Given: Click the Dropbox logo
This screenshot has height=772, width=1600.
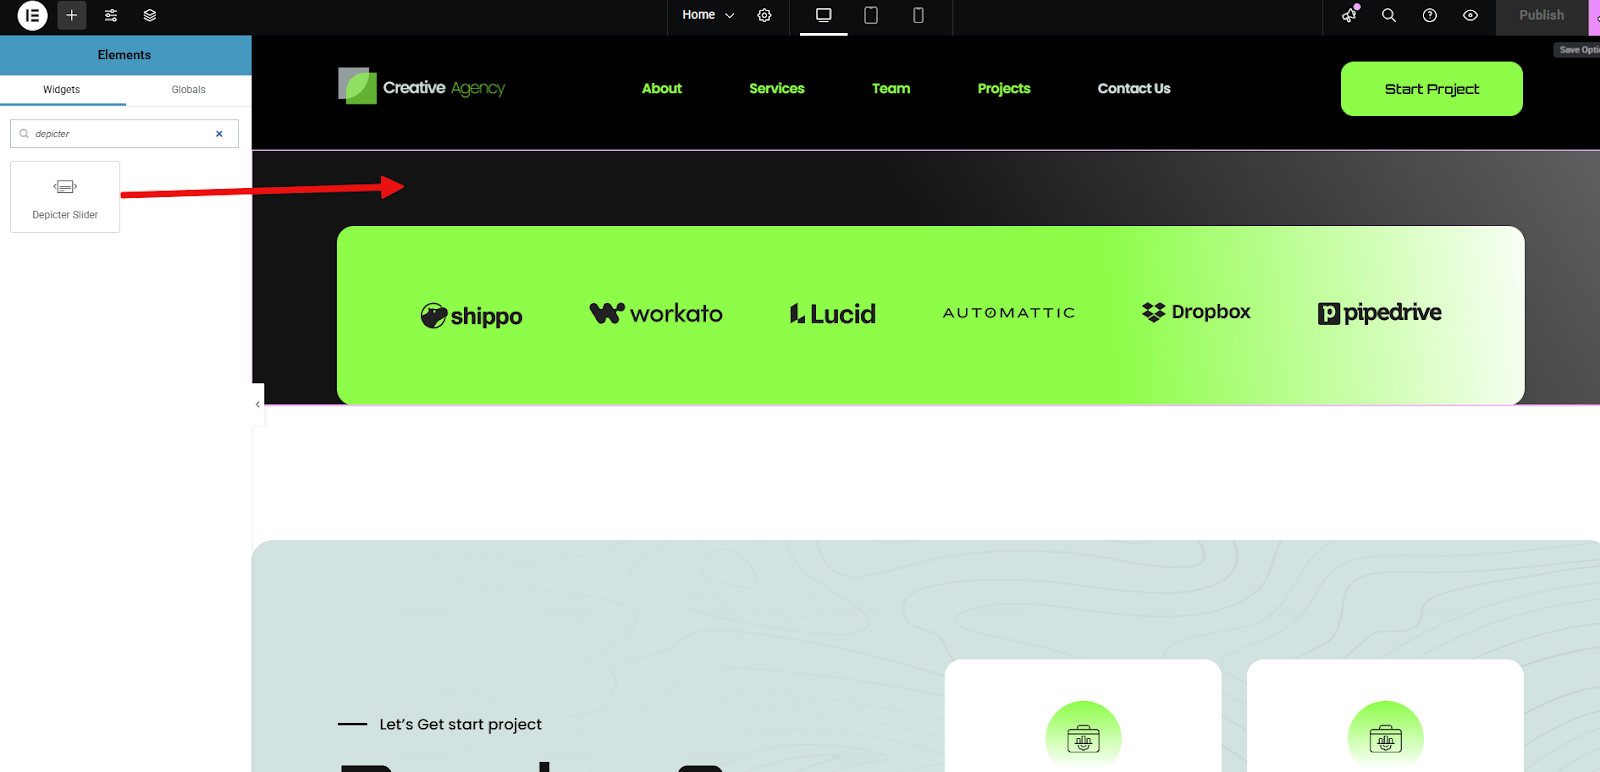Looking at the screenshot, I should 1196,312.
